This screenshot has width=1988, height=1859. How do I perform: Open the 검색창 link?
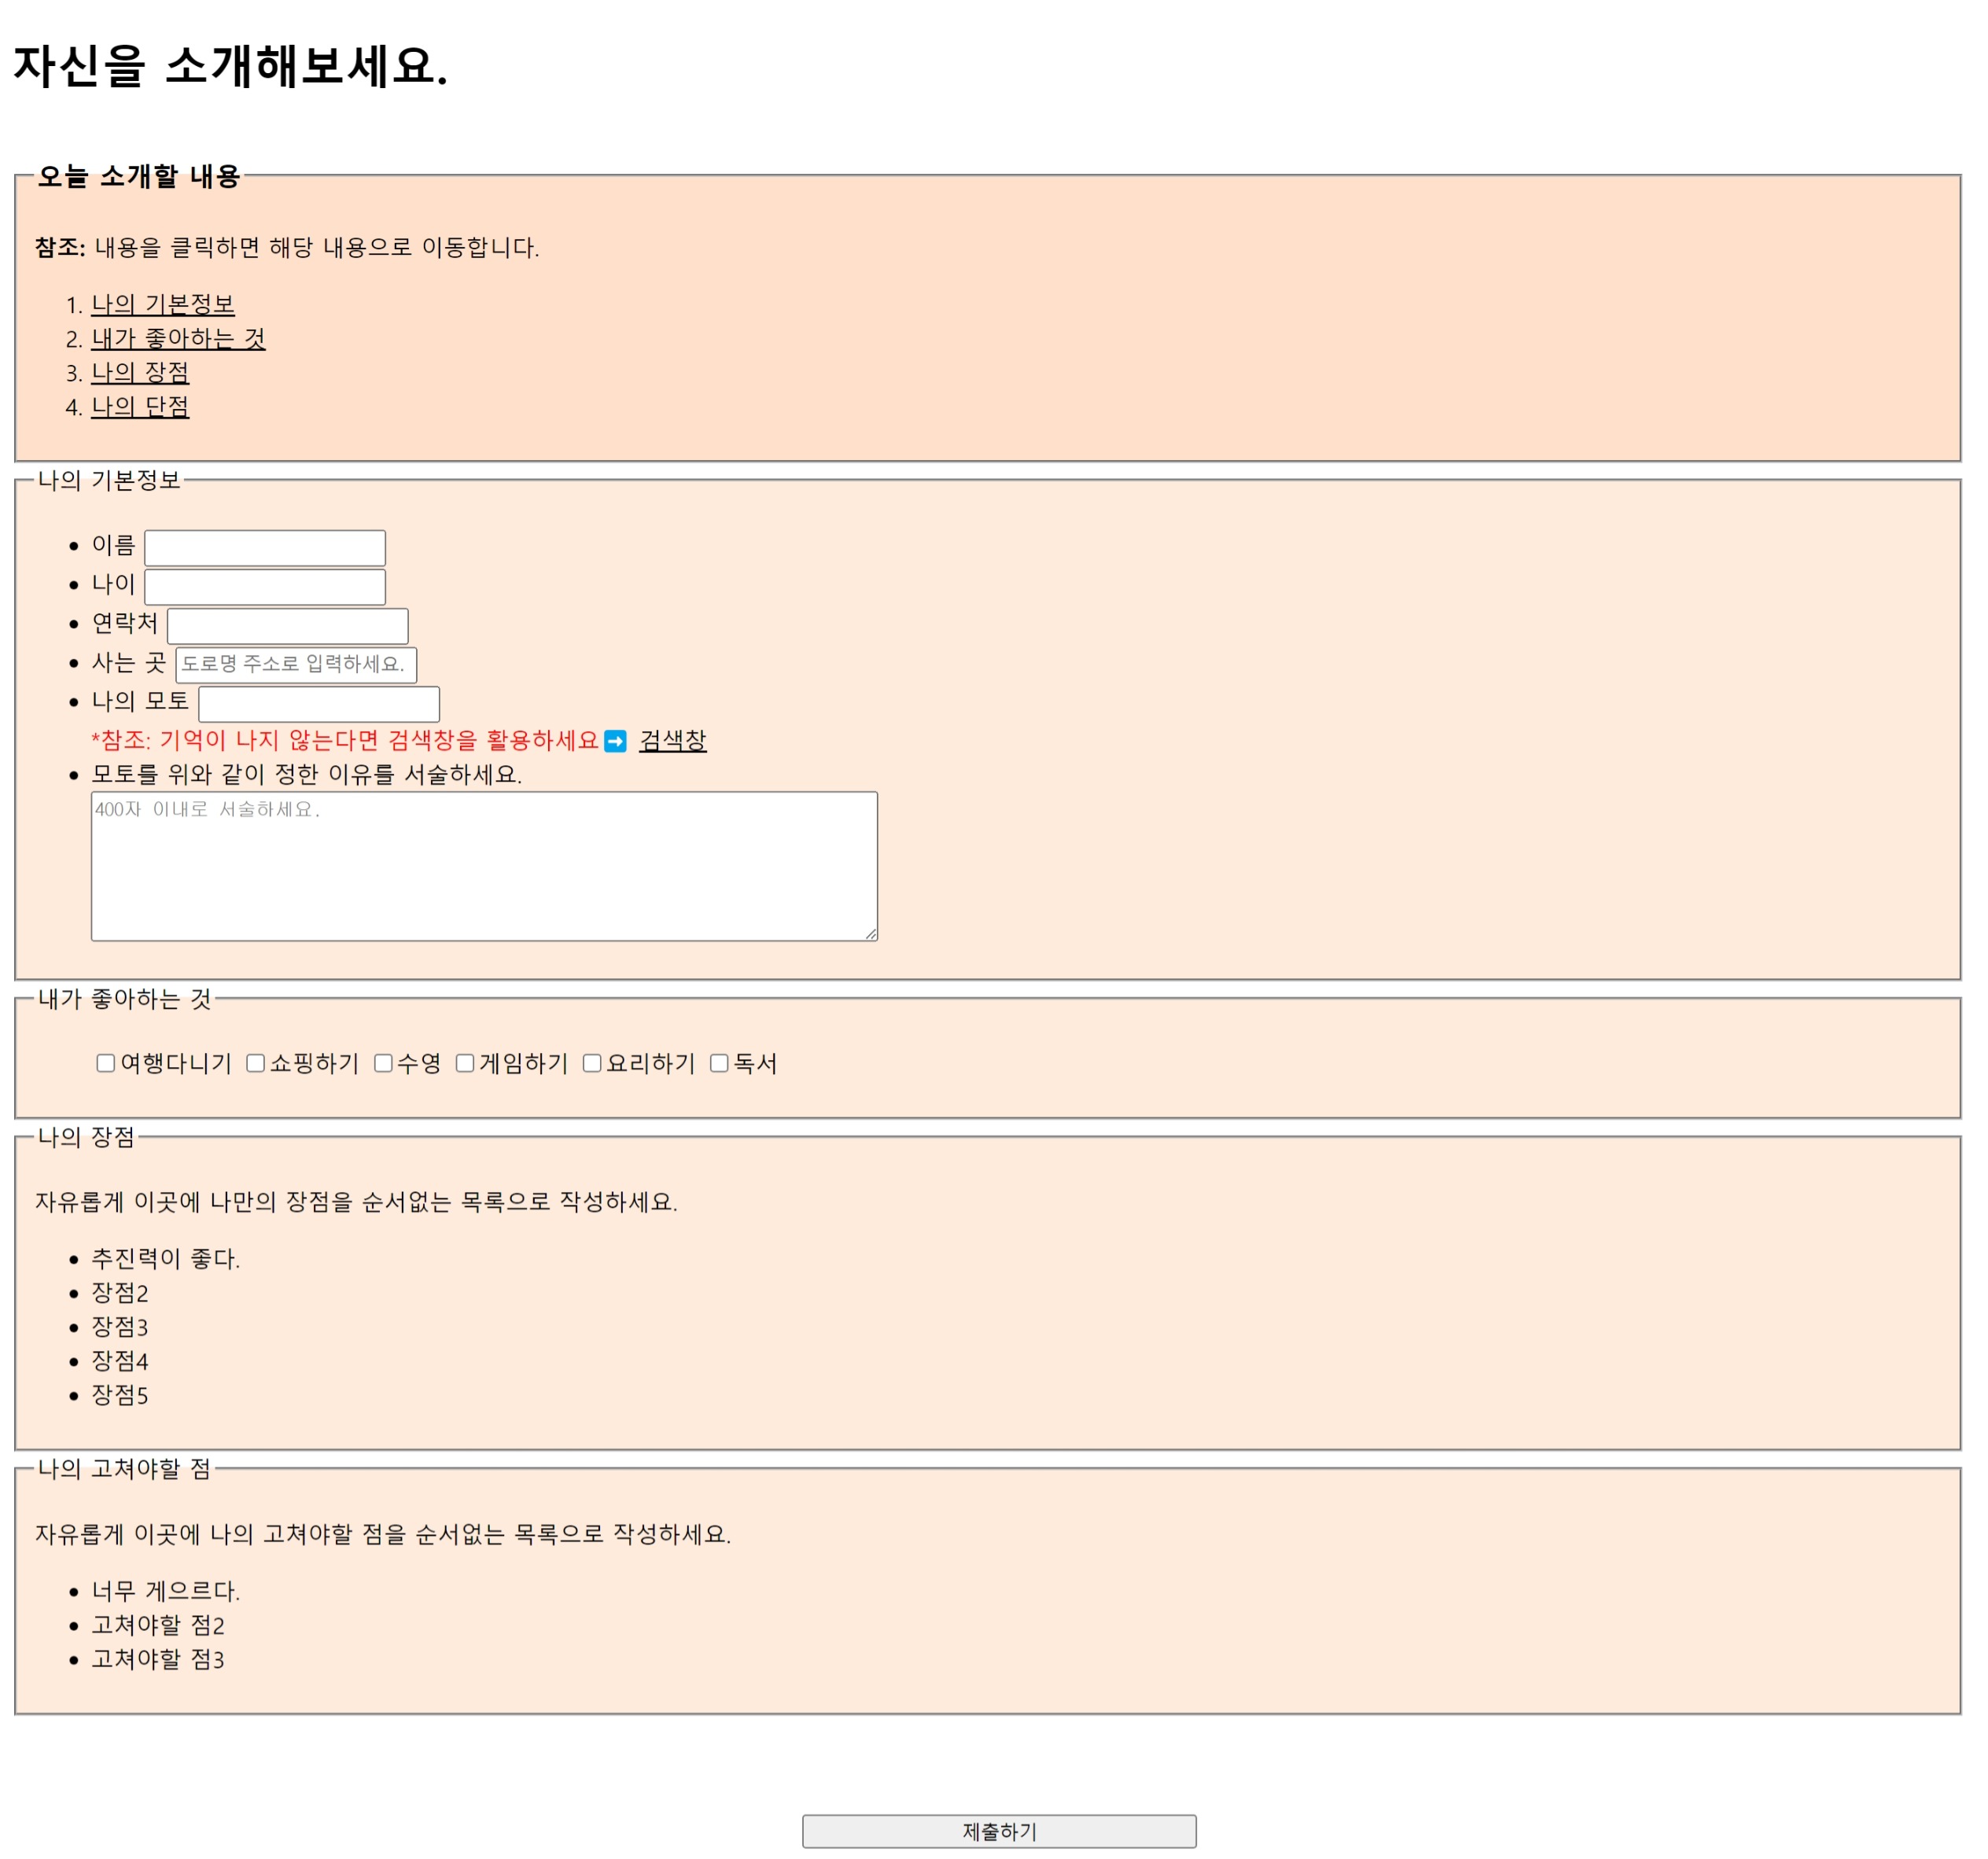tap(673, 740)
